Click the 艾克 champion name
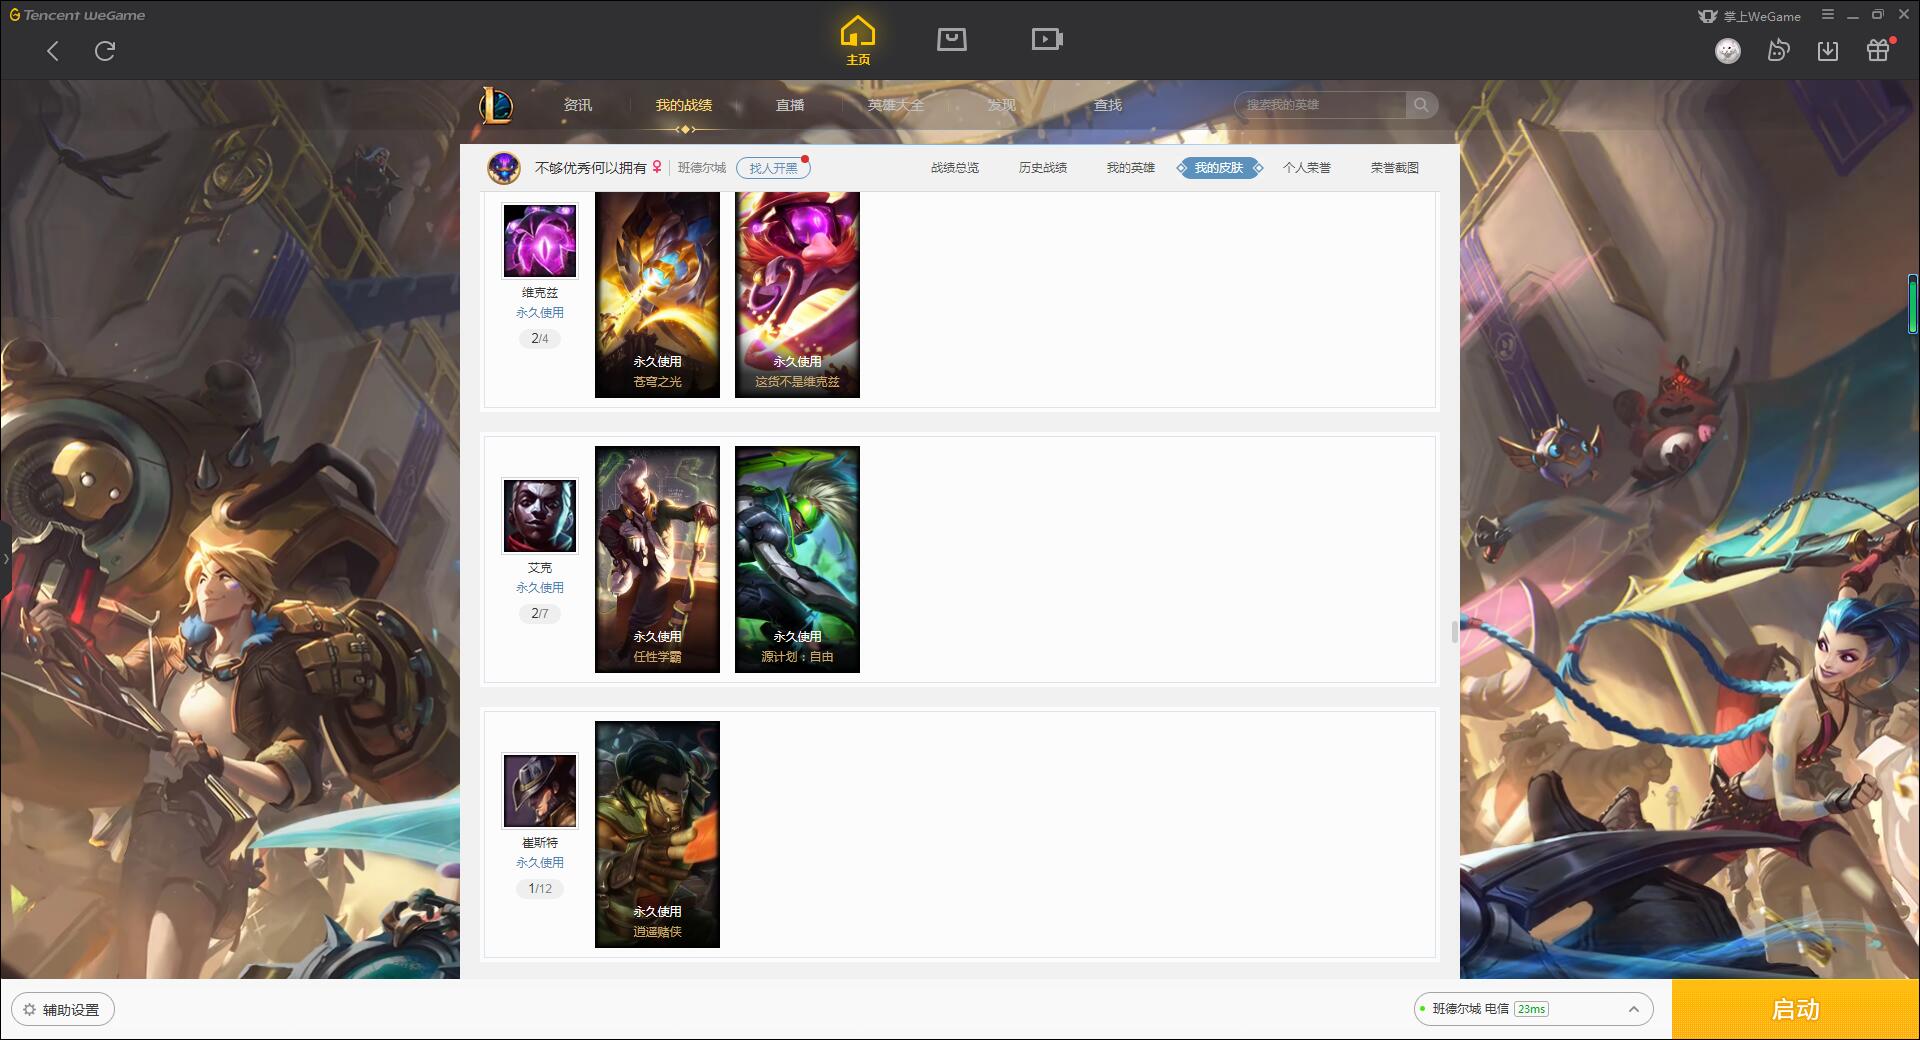 (x=540, y=568)
